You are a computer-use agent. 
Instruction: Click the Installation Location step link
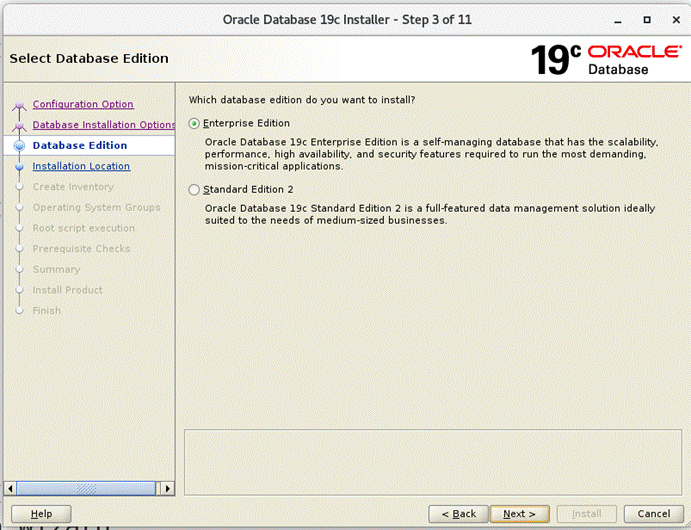coord(81,166)
